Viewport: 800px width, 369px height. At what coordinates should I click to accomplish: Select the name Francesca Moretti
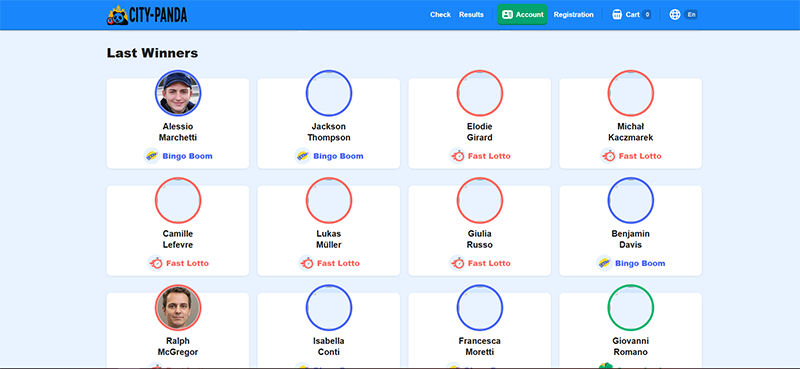coord(480,346)
